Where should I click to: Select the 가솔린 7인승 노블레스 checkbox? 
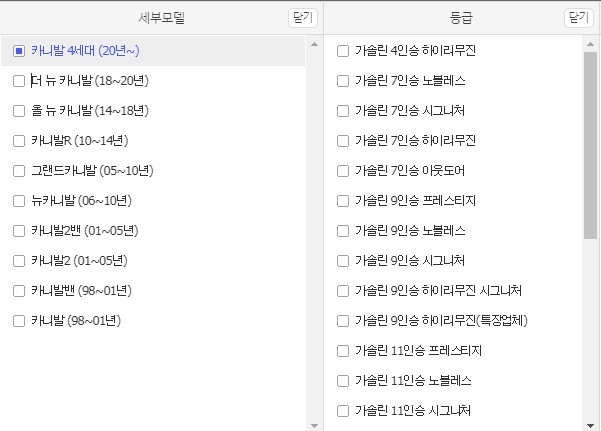click(343, 81)
